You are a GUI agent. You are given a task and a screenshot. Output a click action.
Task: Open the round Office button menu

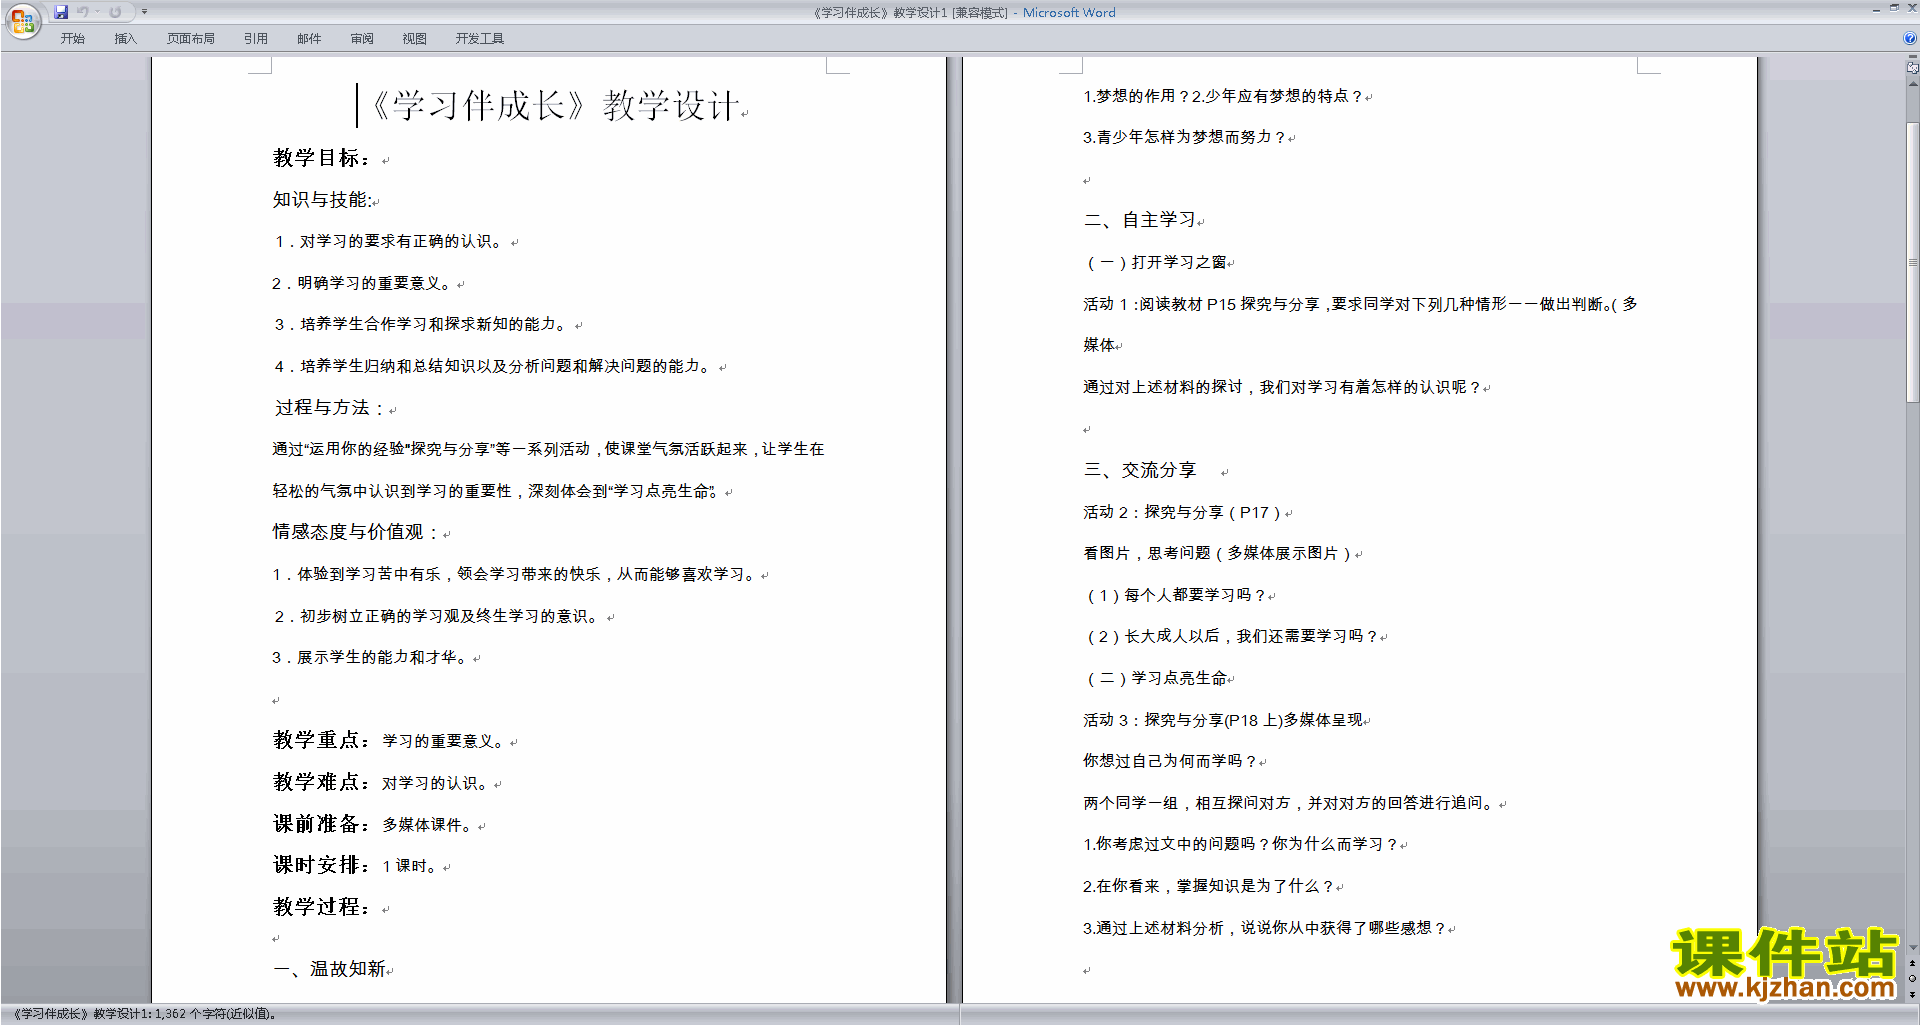coord(23,20)
